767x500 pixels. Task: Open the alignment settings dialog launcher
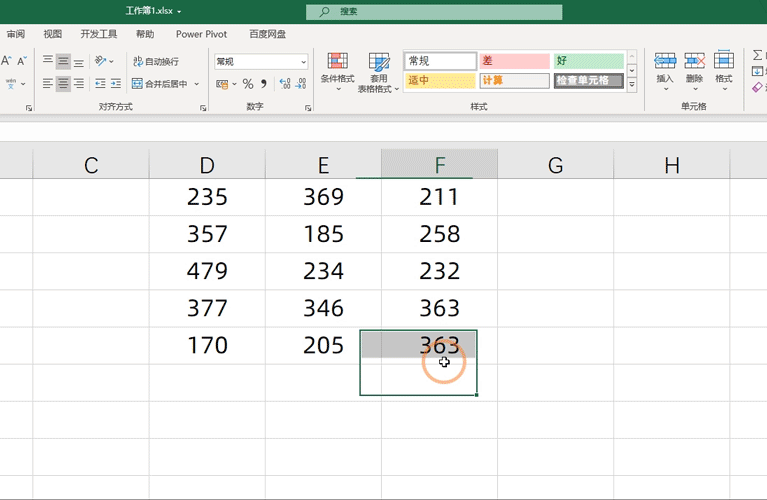pos(203,108)
